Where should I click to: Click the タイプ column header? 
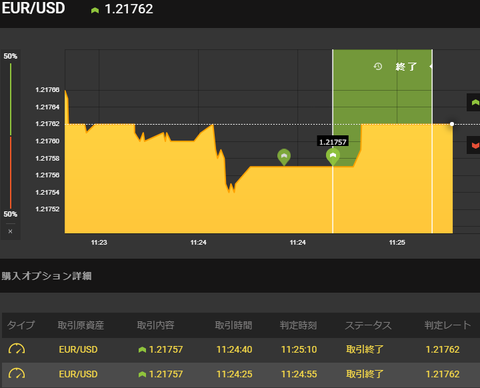tap(21, 325)
